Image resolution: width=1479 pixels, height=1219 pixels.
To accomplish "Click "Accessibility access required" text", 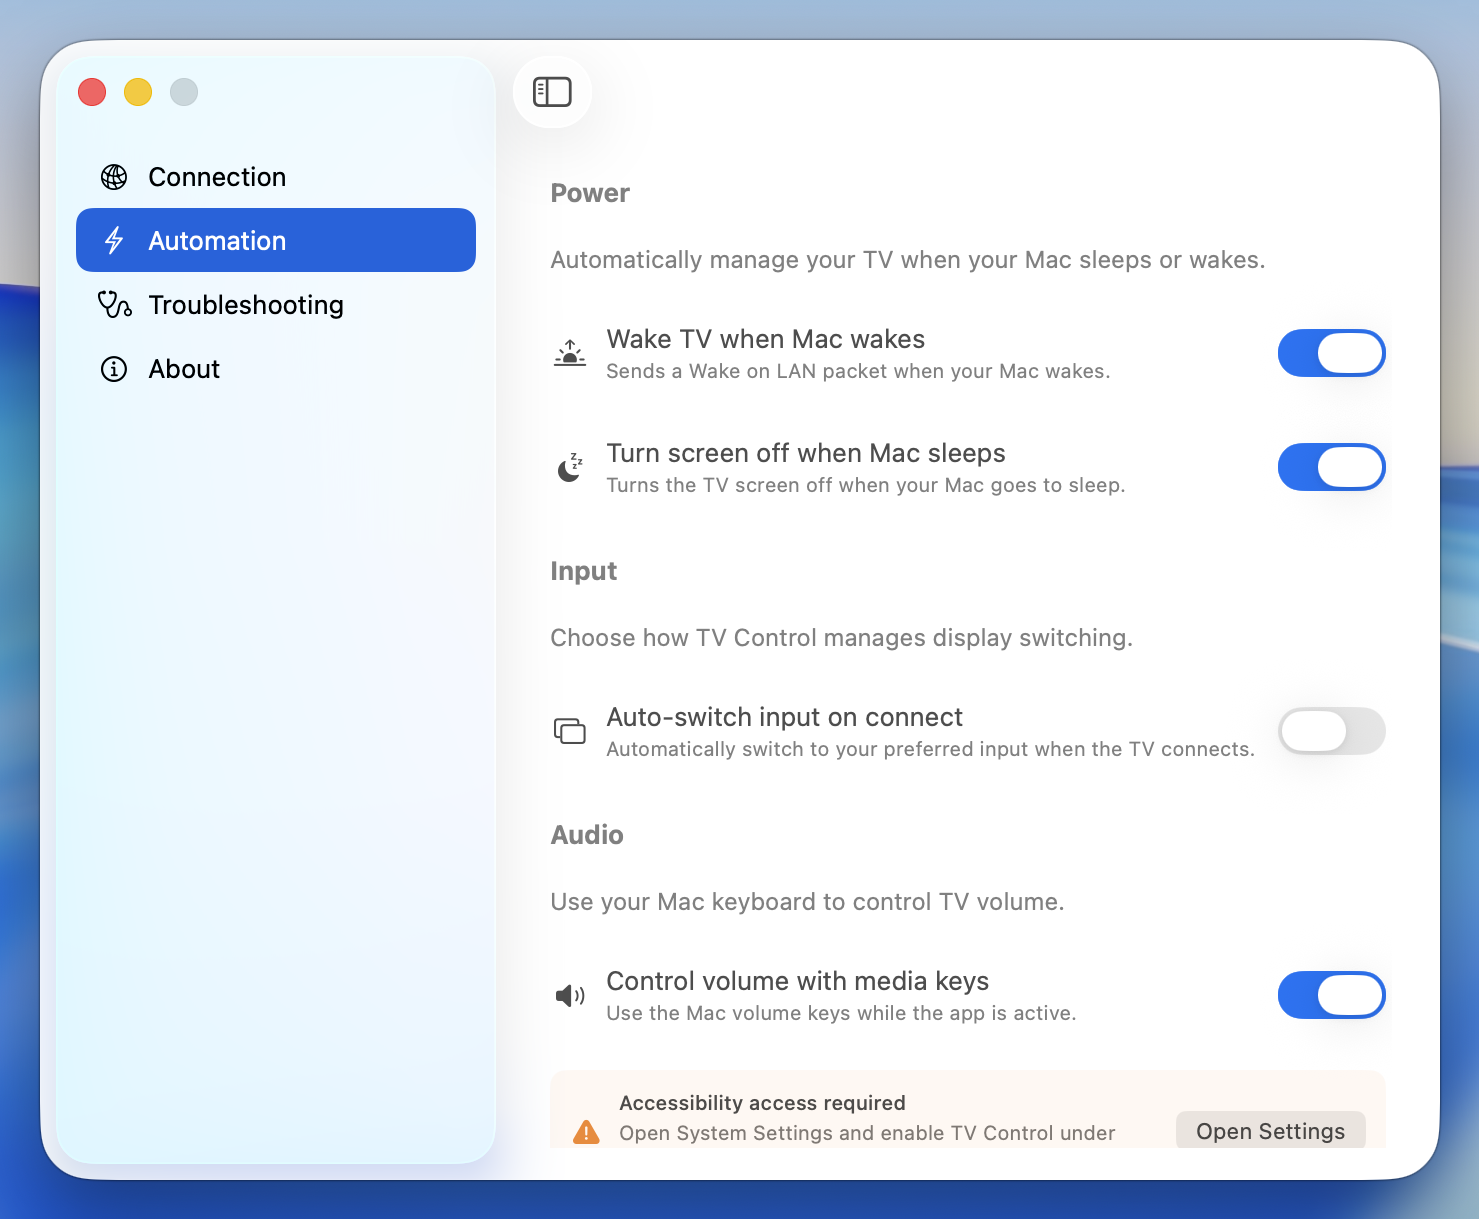I will pyautogui.click(x=763, y=1103).
